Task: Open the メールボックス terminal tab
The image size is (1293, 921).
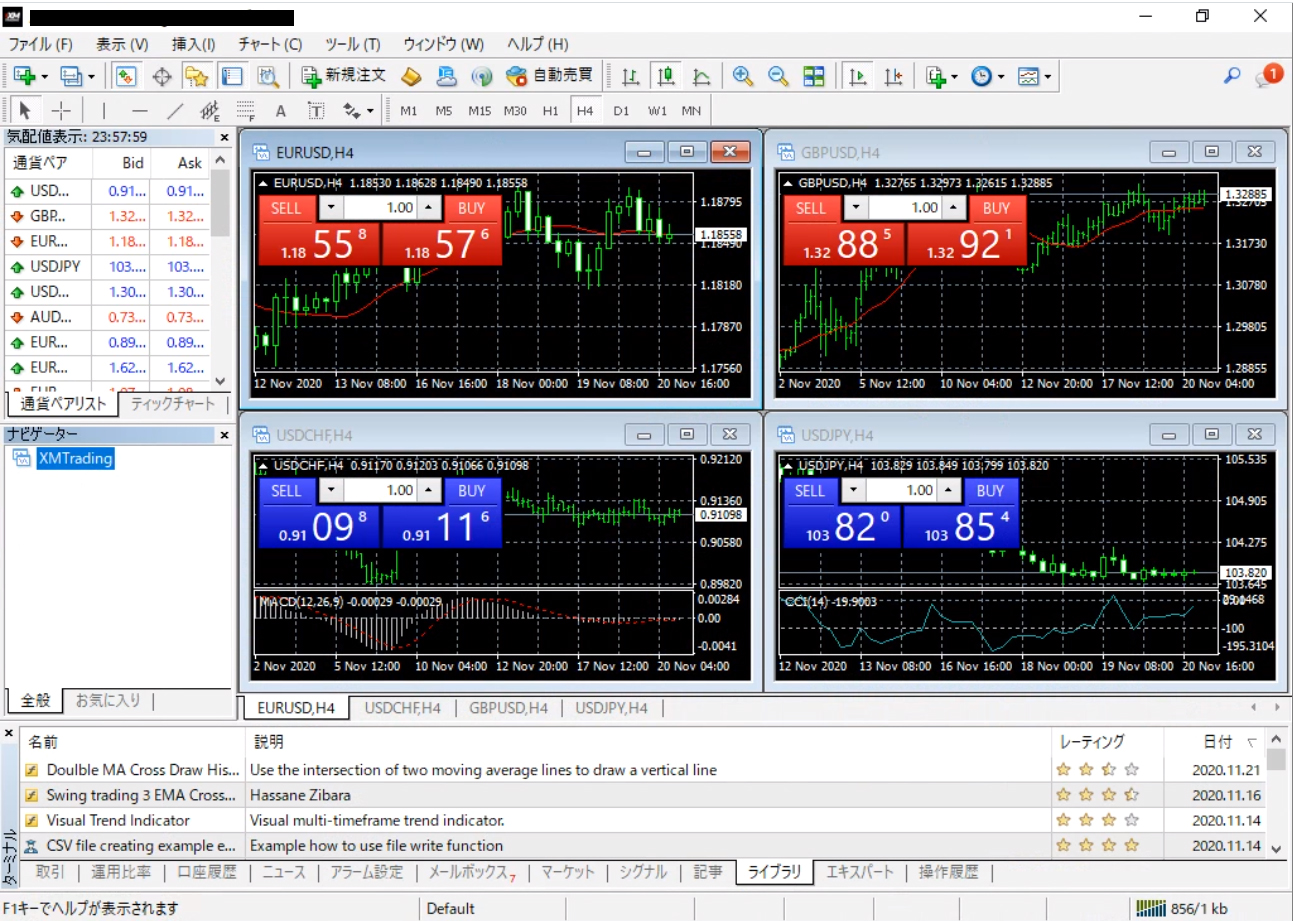Action: (471, 872)
